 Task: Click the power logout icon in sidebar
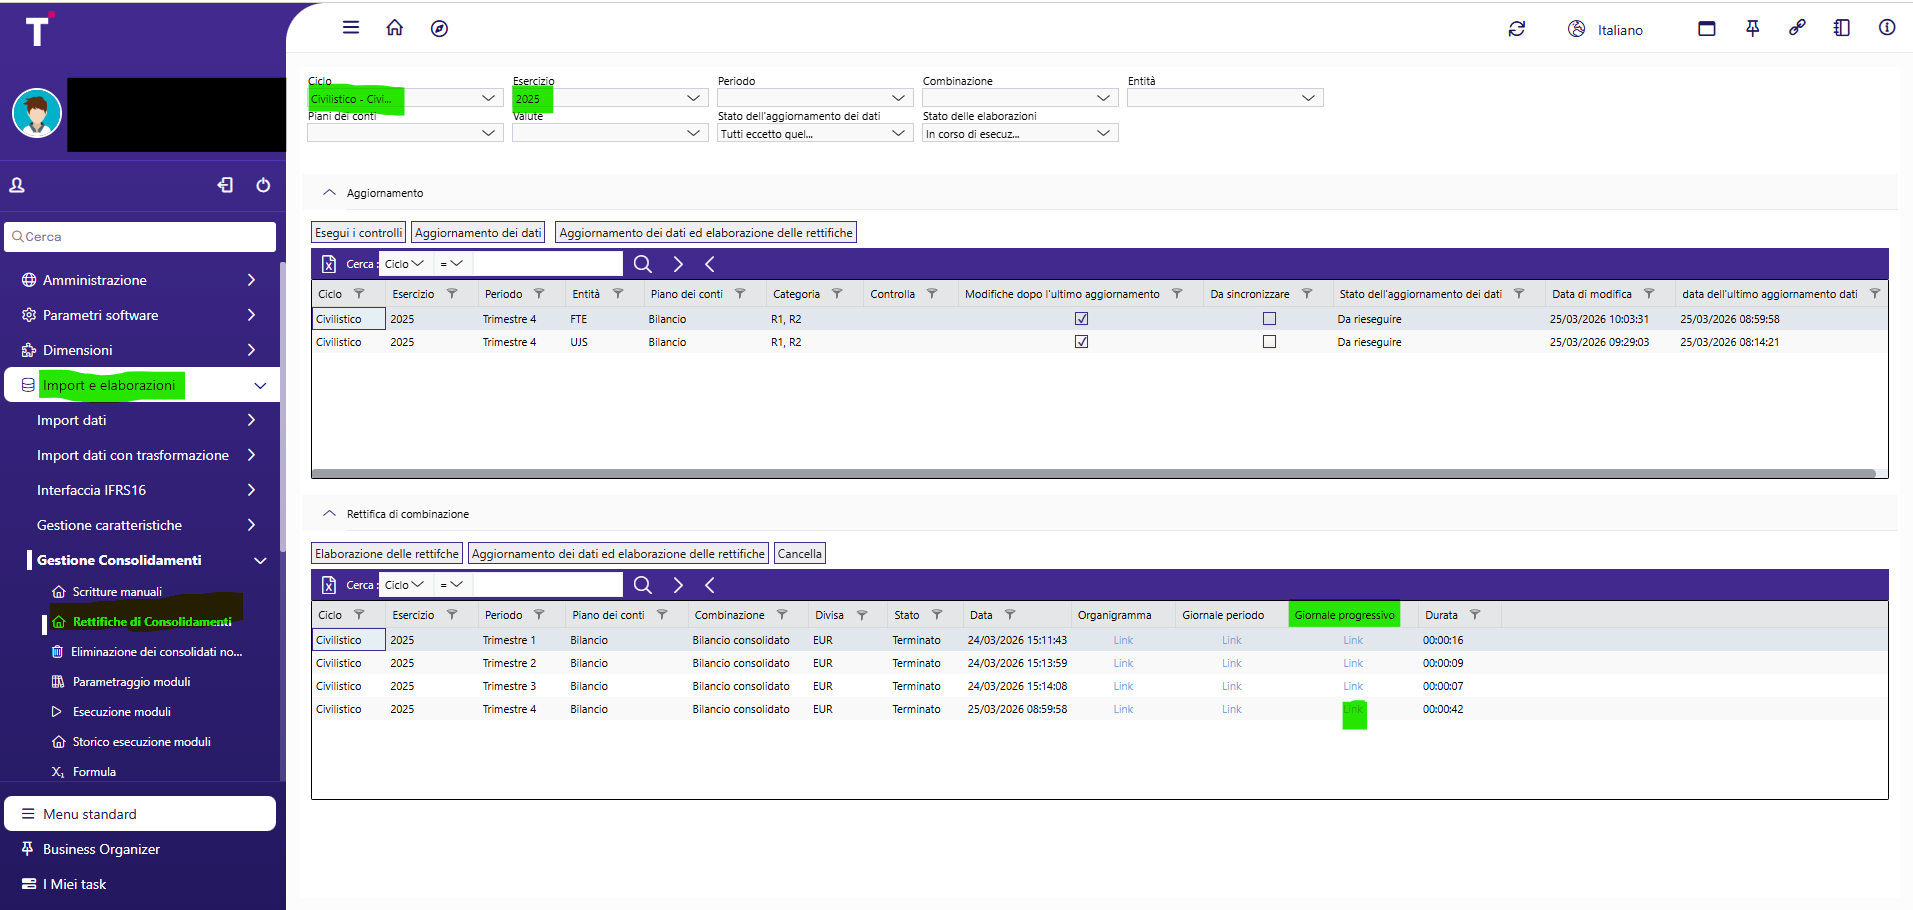[x=263, y=185]
